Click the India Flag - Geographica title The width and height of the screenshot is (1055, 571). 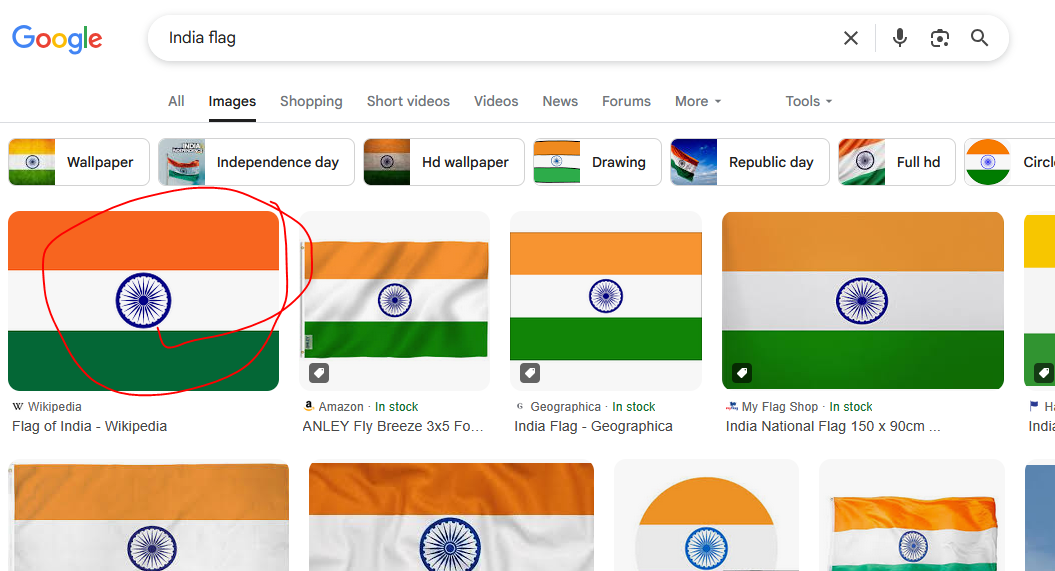point(593,426)
